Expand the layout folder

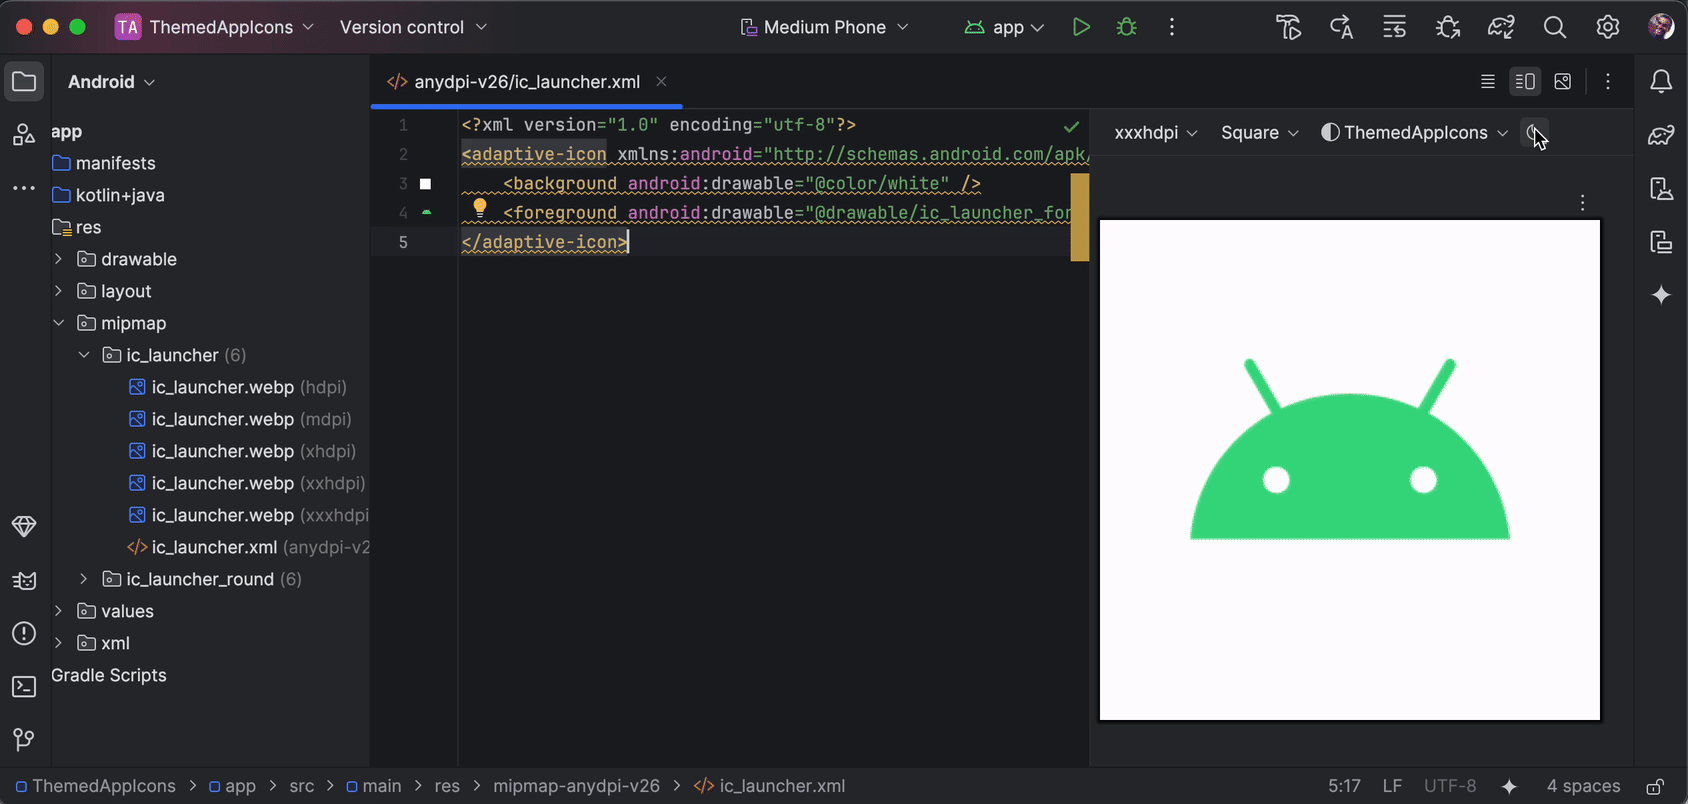58,291
